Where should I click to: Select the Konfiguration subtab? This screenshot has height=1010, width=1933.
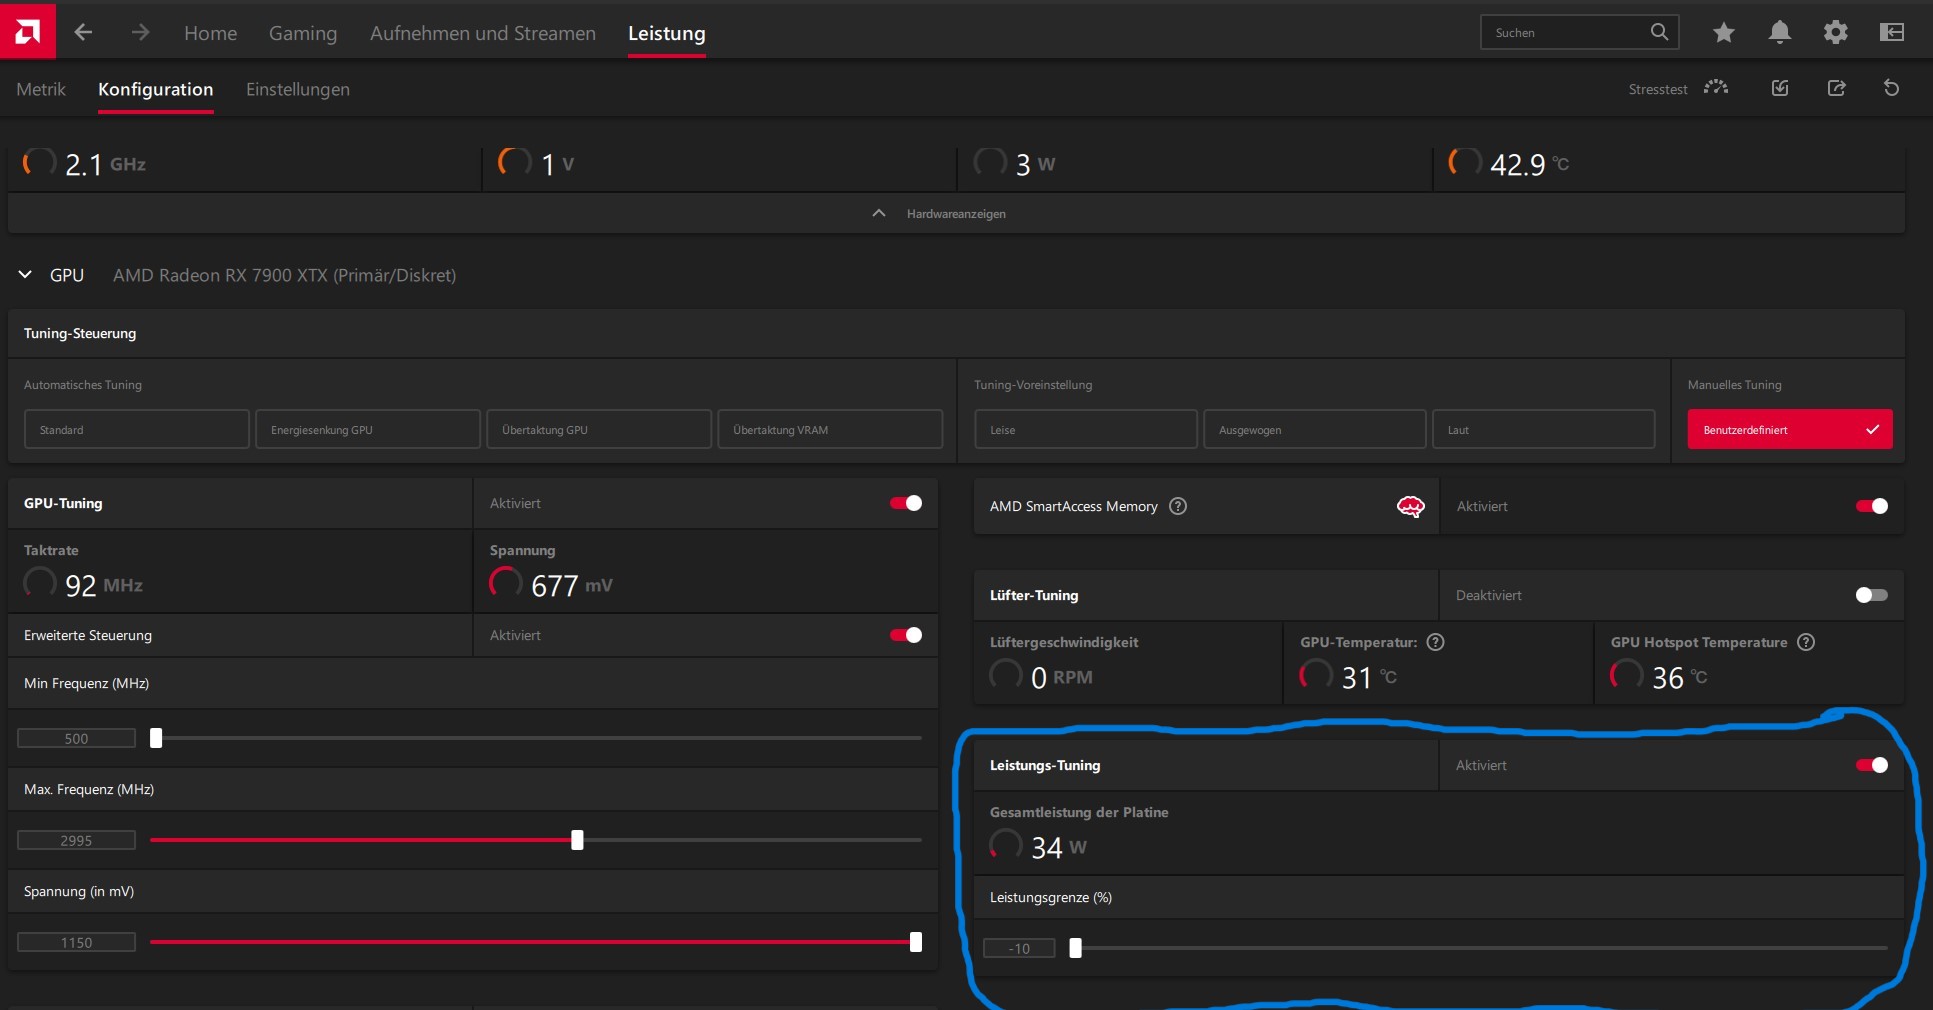(156, 89)
